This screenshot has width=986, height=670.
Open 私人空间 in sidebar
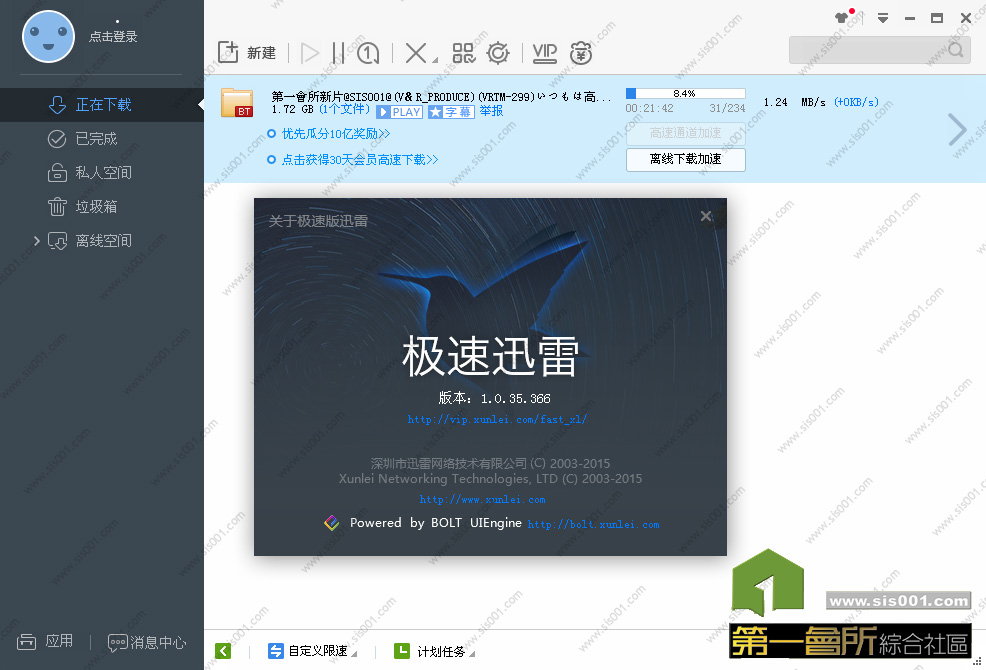[x=102, y=172]
